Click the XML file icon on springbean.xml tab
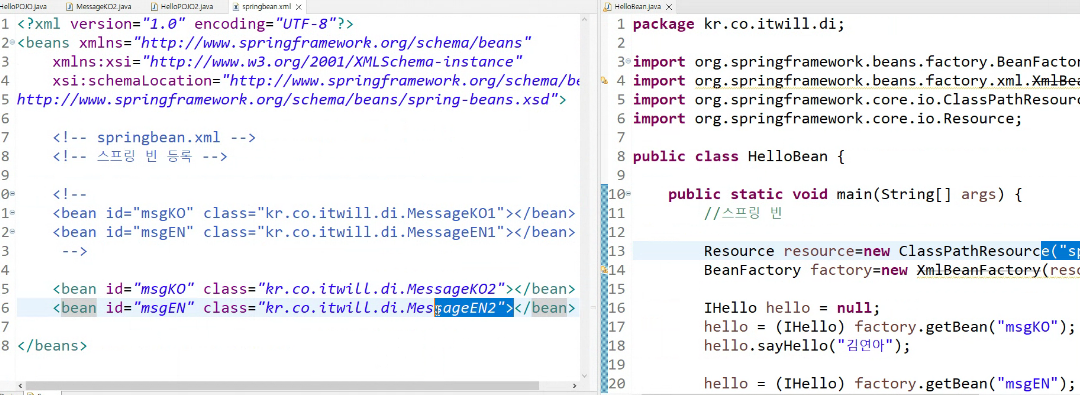Screen dimensions: 1080x395 (x=236, y=6)
